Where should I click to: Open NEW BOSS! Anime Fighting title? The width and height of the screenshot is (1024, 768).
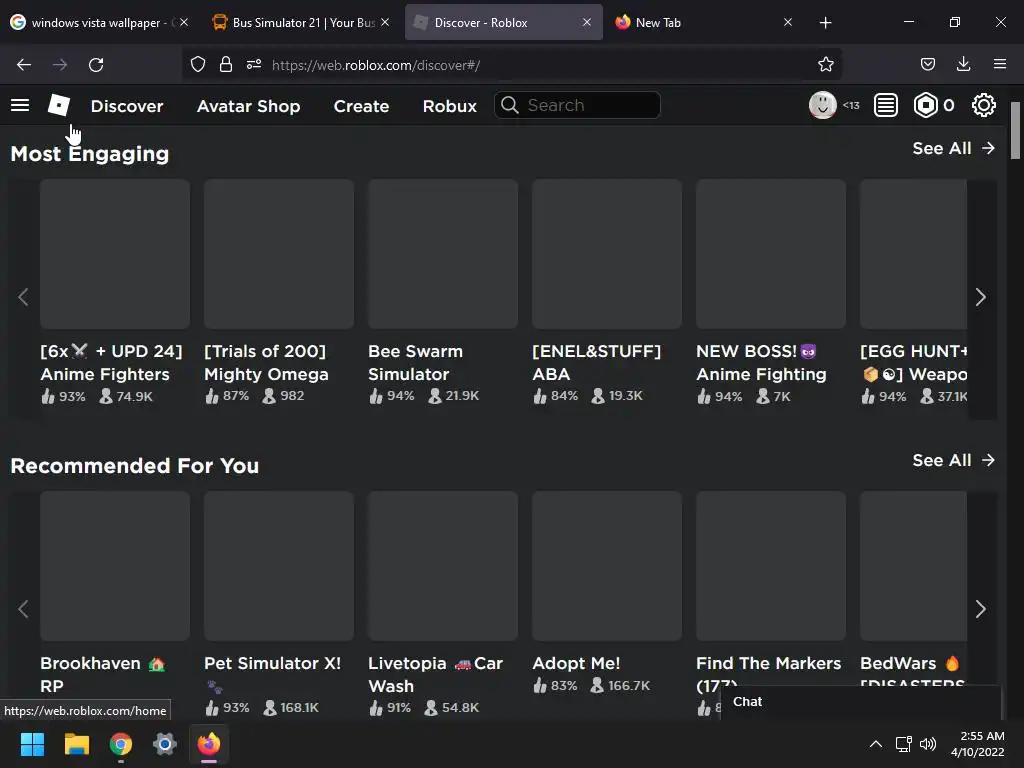tap(761, 362)
